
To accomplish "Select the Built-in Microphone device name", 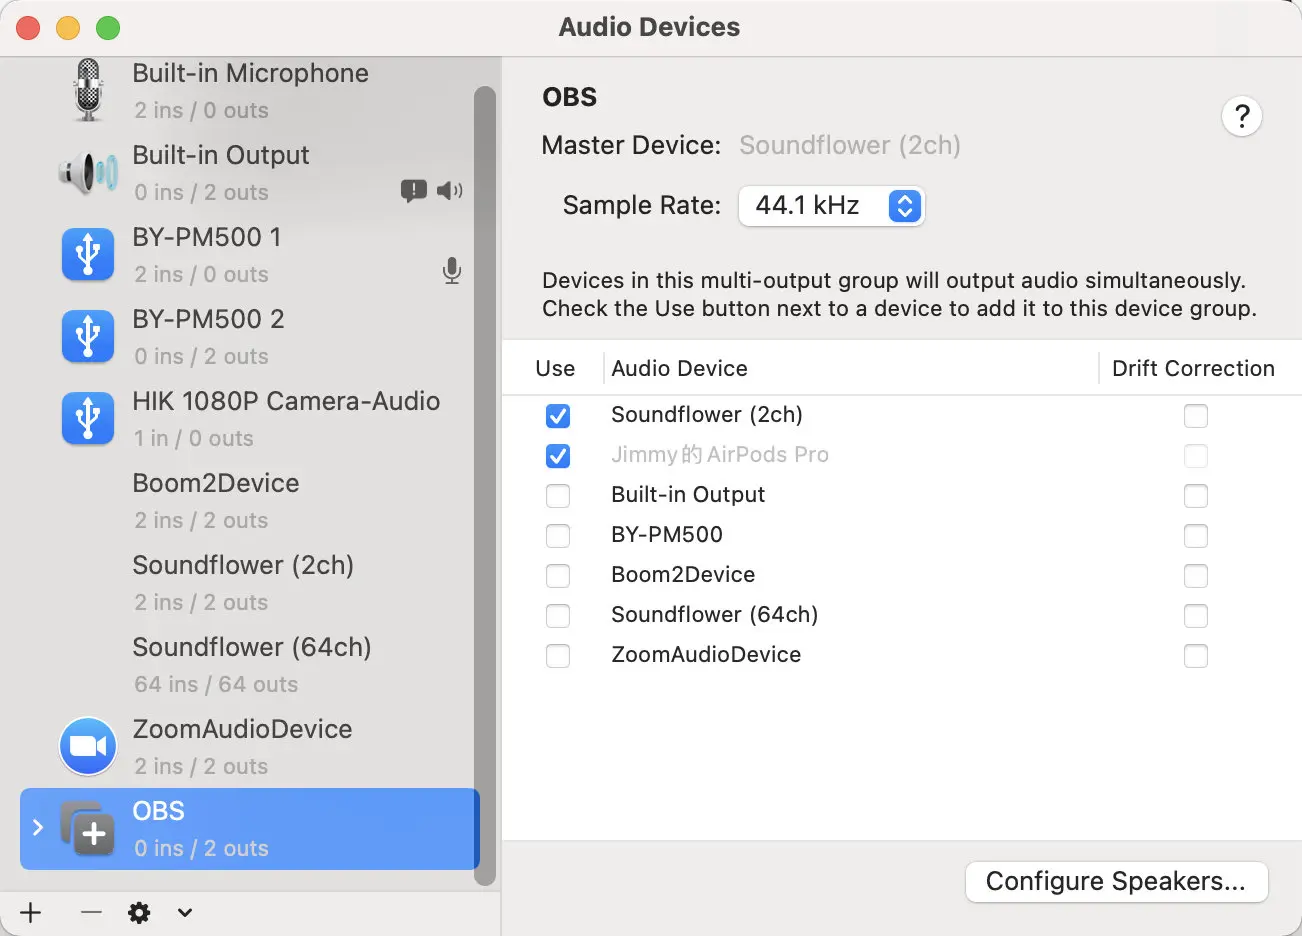I will [250, 73].
